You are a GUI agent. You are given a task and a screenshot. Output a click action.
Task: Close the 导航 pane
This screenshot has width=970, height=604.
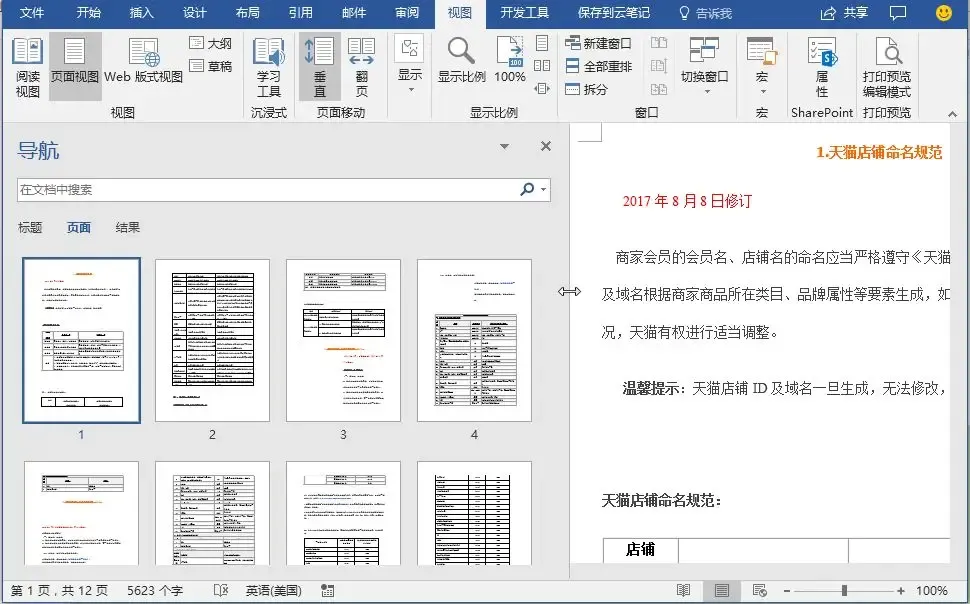click(546, 146)
